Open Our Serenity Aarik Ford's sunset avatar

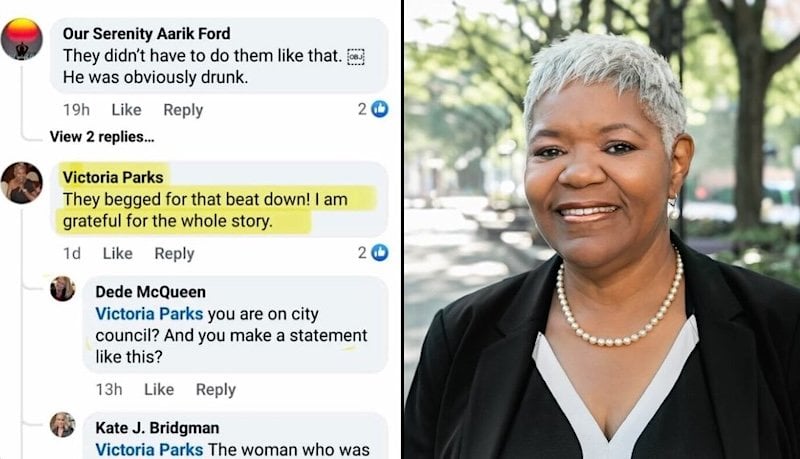point(21,39)
